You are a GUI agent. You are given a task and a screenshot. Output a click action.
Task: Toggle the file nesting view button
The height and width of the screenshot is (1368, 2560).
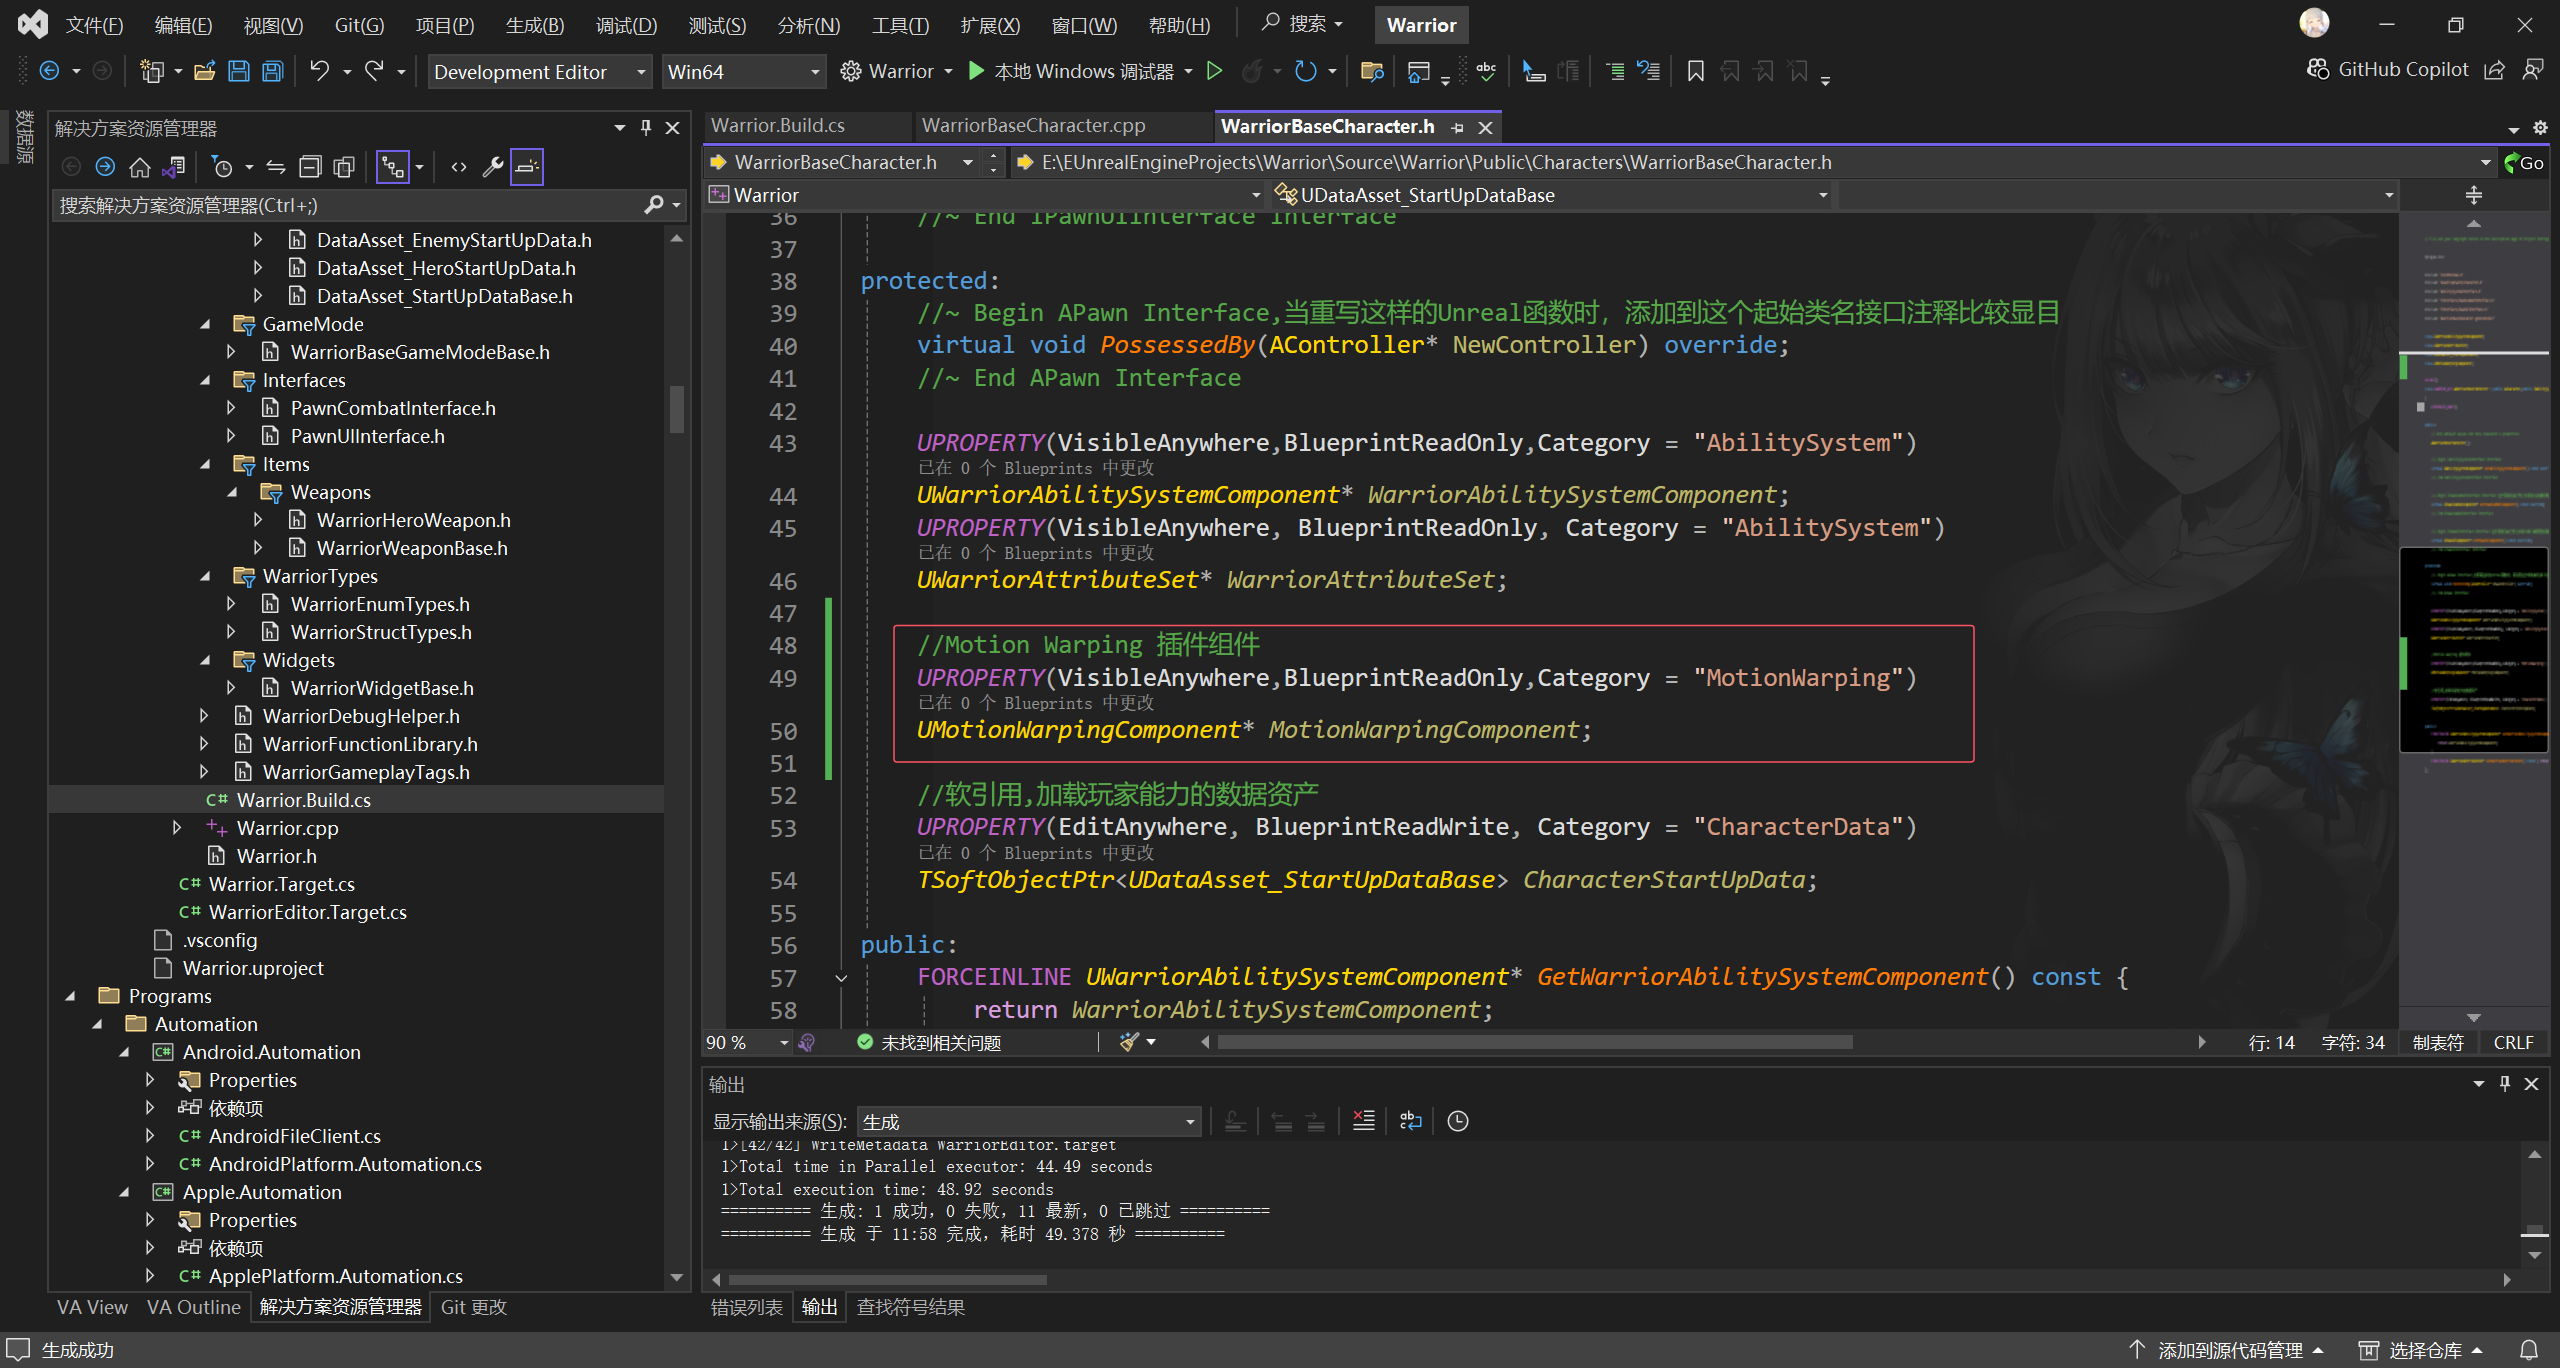pos(393,167)
